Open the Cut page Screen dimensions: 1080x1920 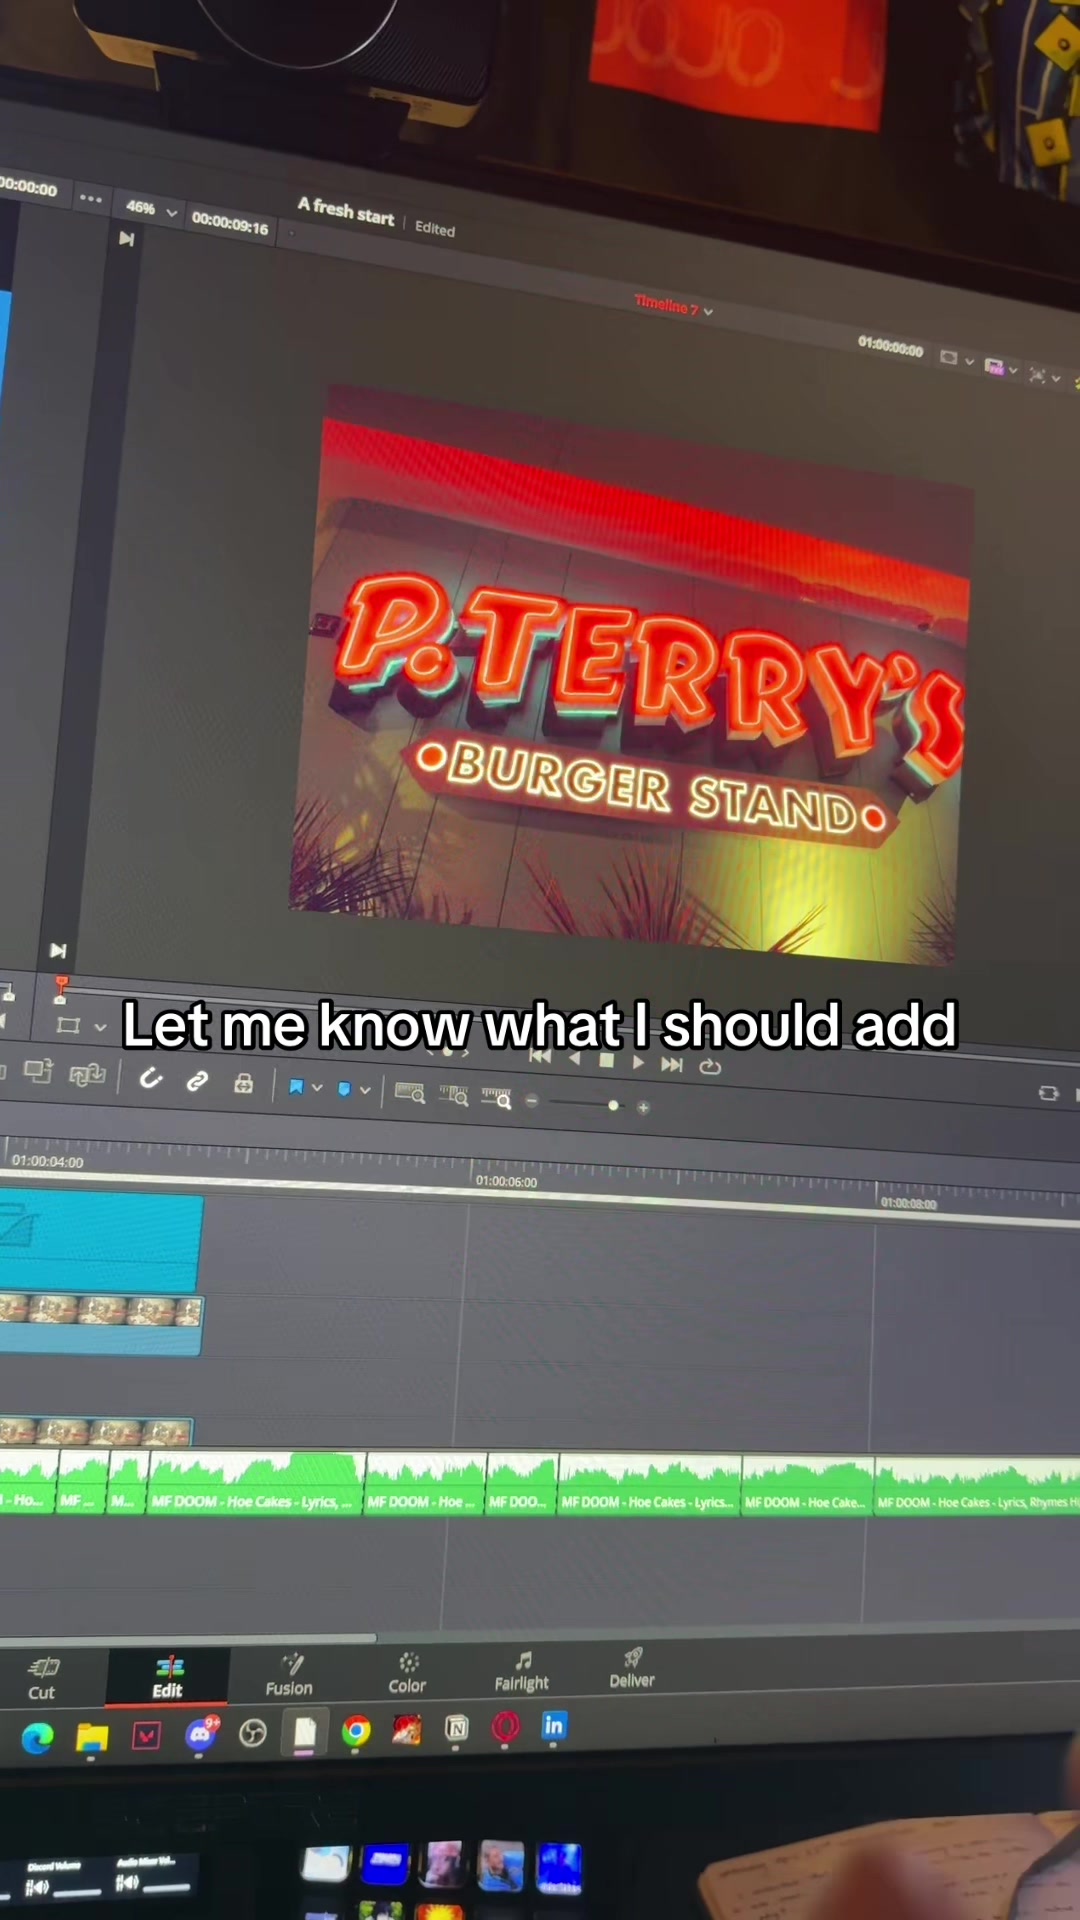[x=42, y=1679]
